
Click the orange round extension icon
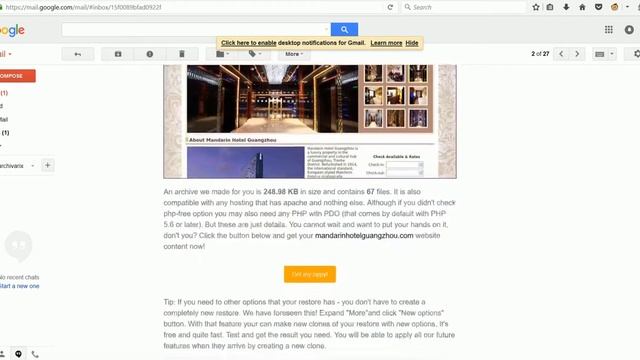pos(615,7)
